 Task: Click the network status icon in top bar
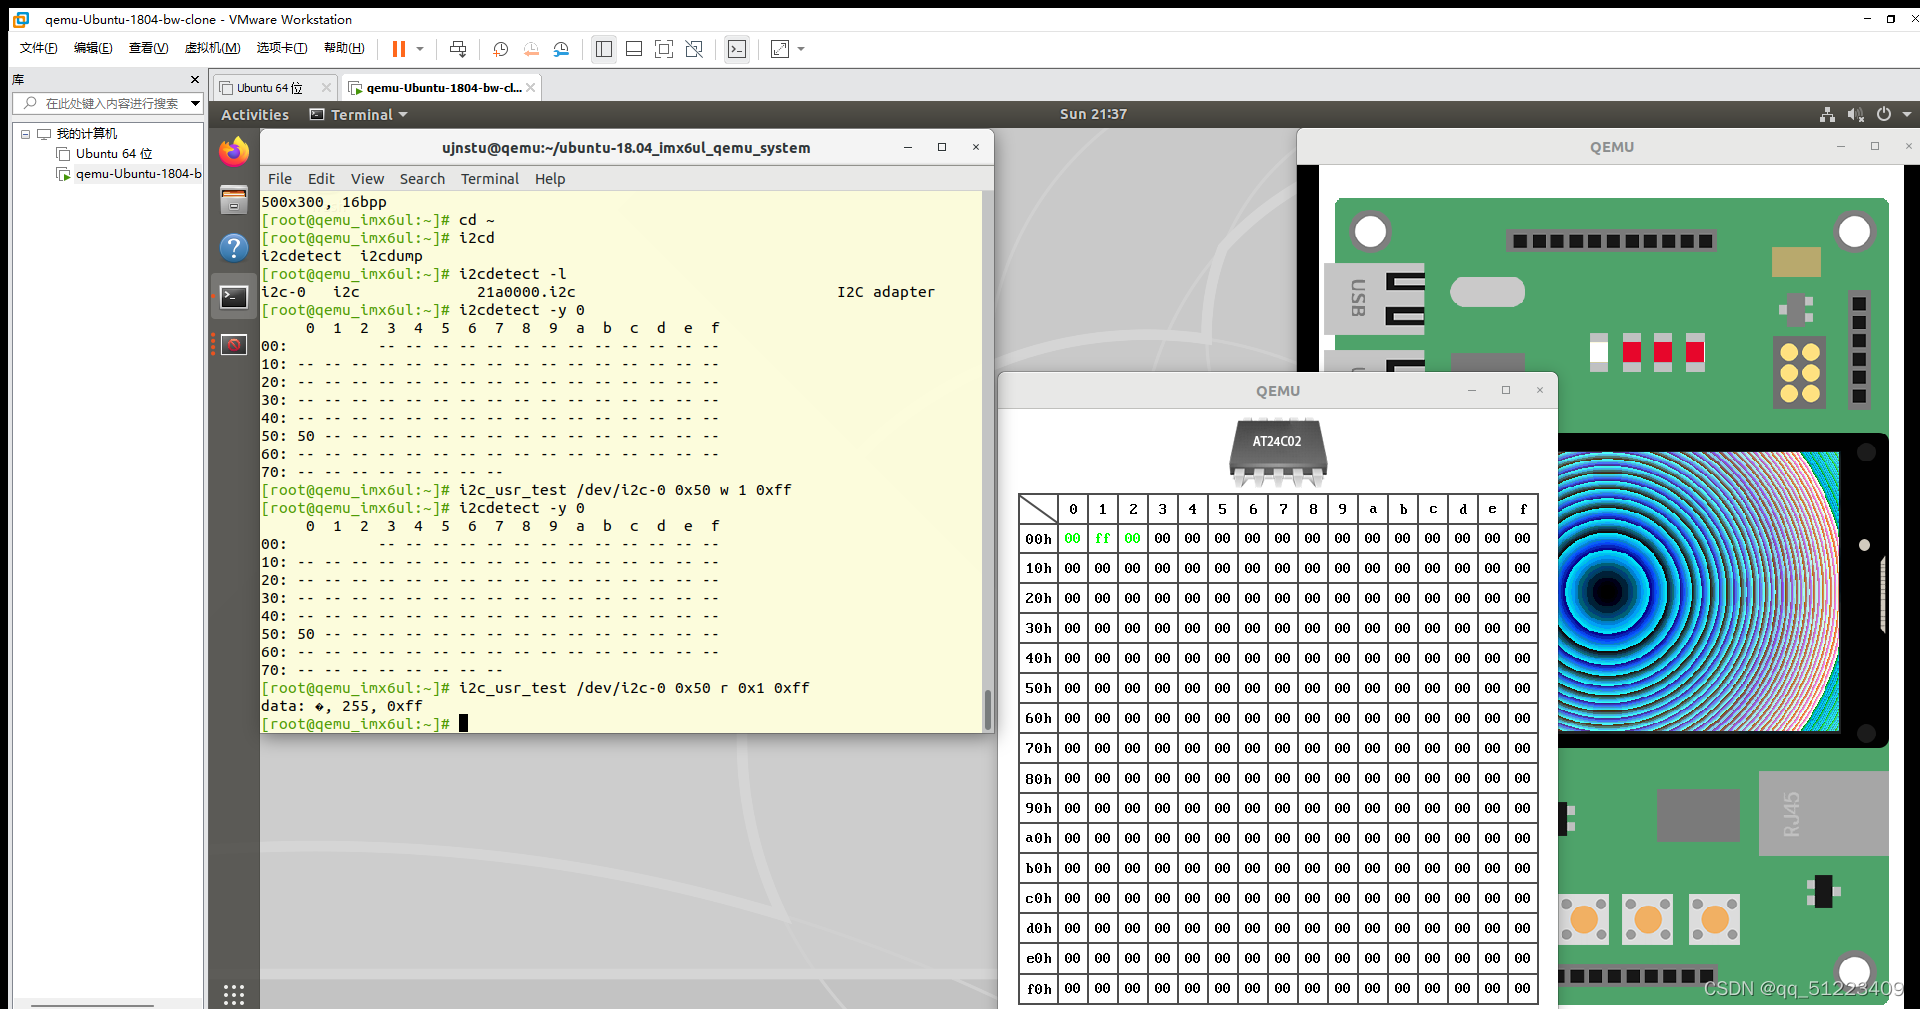1827,115
